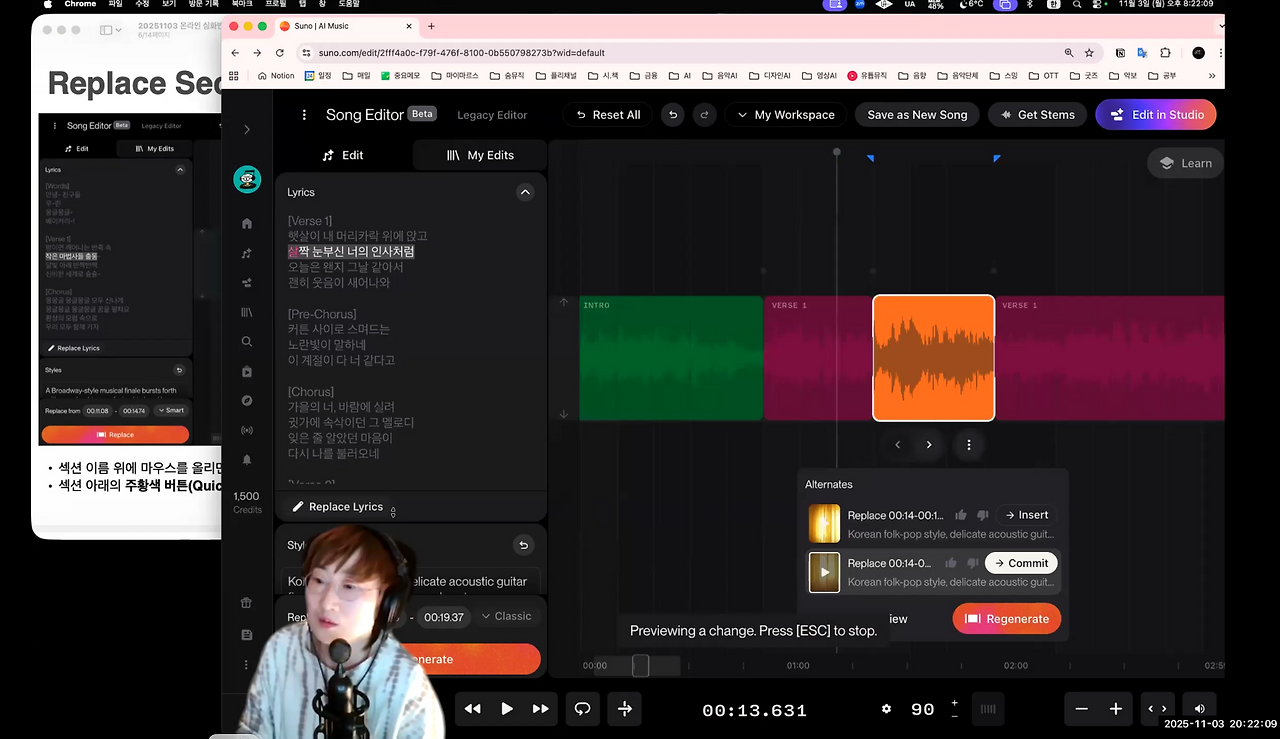Open the Learn button
Screen dimensions: 1280x739
[1186, 163]
